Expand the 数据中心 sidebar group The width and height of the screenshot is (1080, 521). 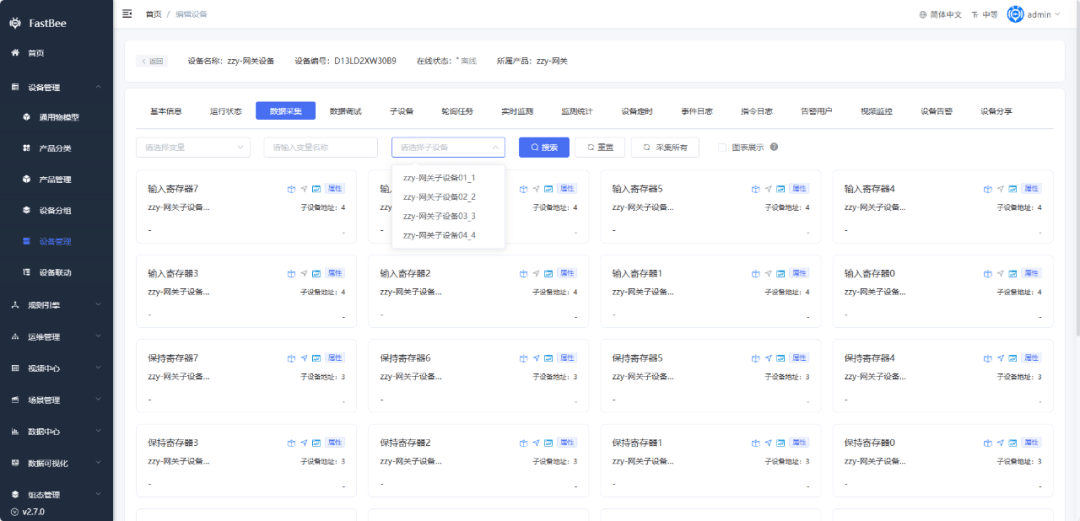click(x=56, y=431)
